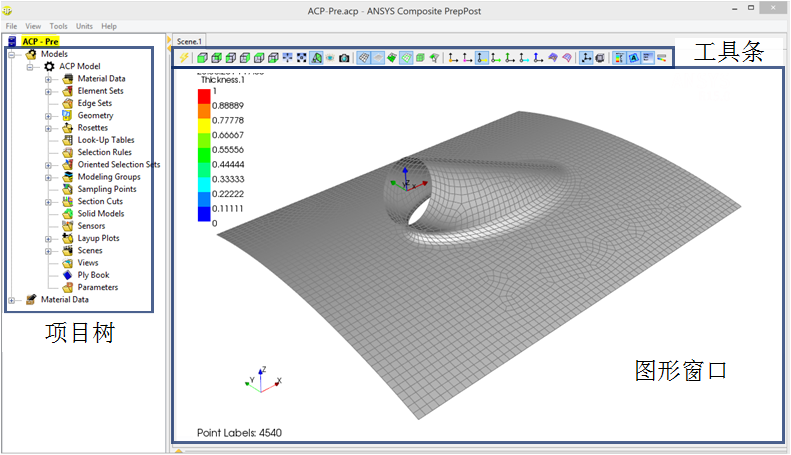Click the magenta-dot axis direction icon

click(467, 58)
